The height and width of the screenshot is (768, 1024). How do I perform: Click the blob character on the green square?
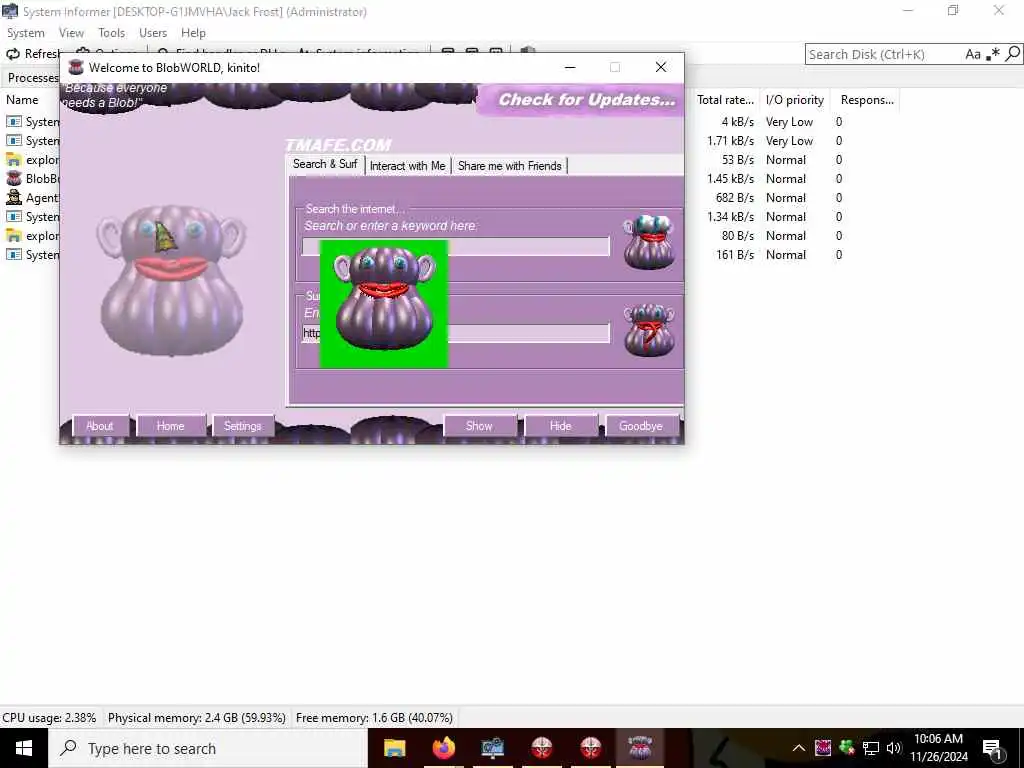tap(384, 298)
